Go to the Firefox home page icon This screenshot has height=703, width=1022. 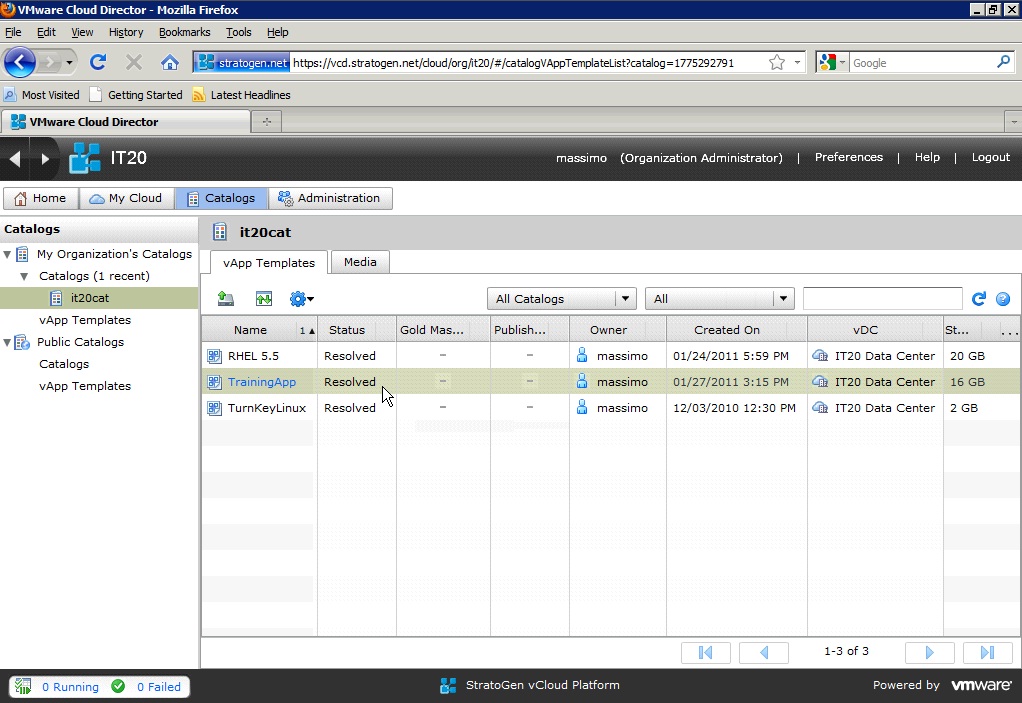170,63
